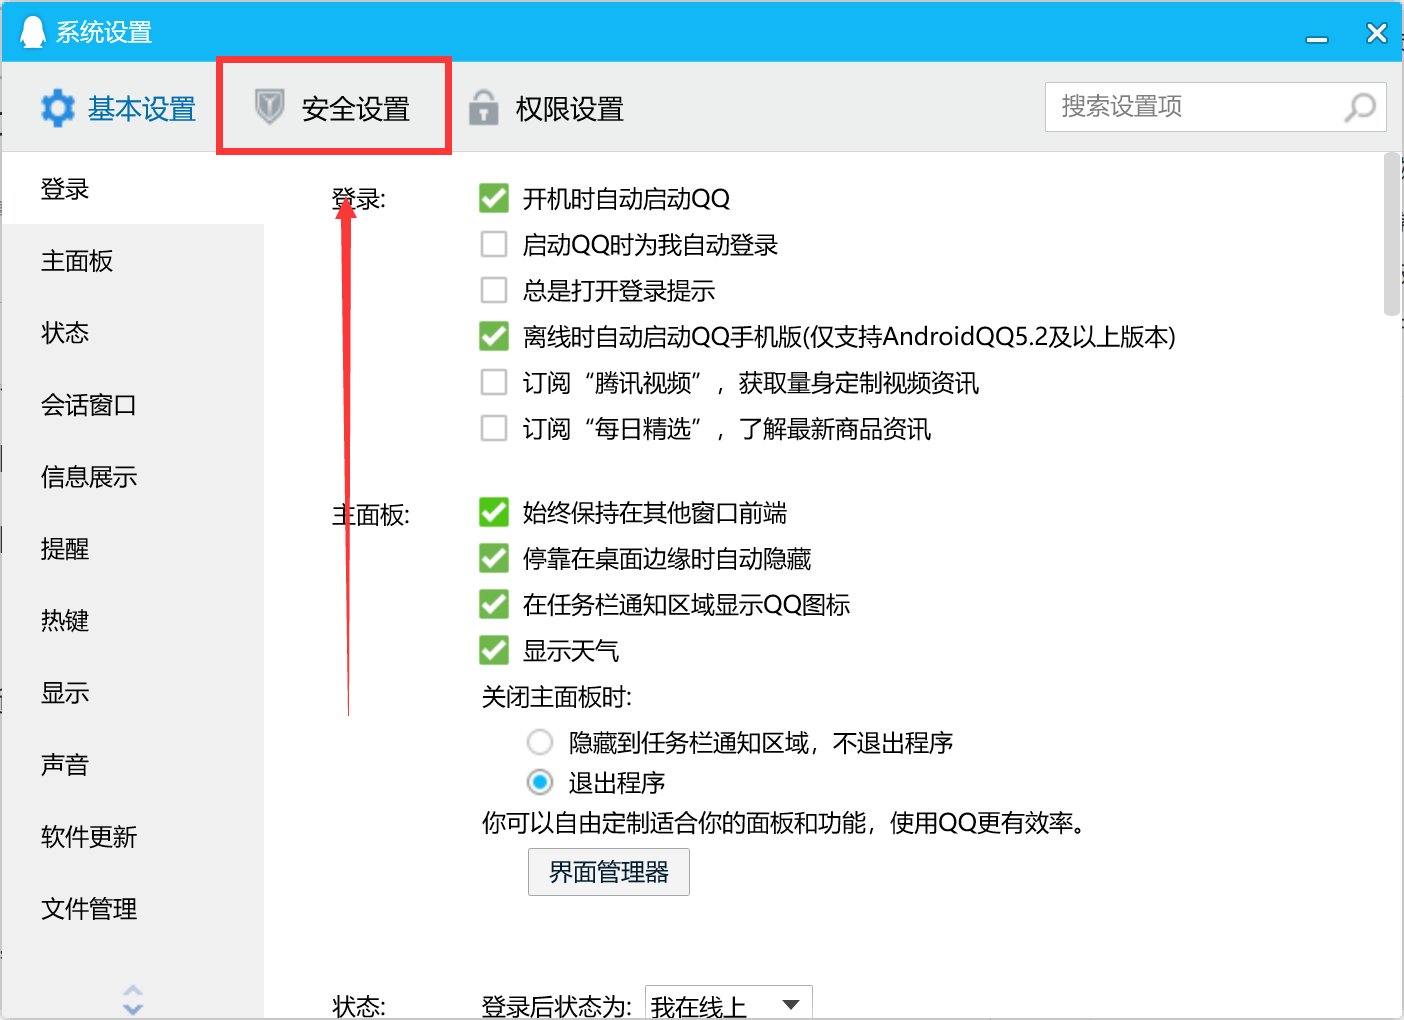Uncheck 离线时自动启动QQ手机版

493,336
